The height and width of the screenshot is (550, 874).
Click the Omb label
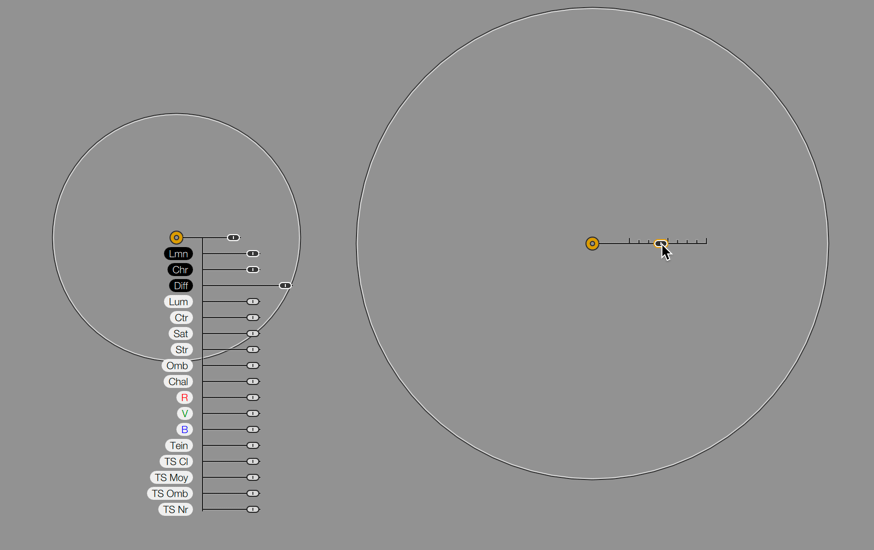[x=177, y=366]
